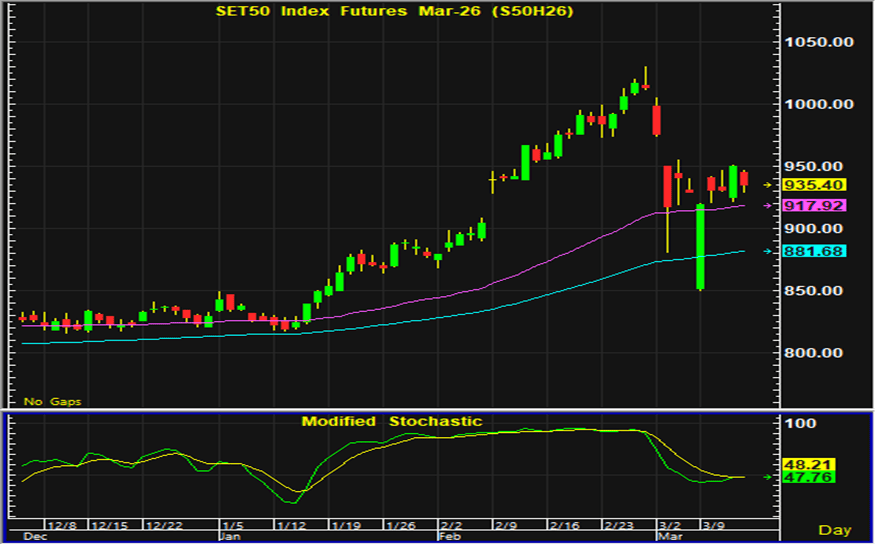Viewport: 876px width, 545px height.
Task: Click the green arrow beside stochastic 47.76
Action: point(768,477)
